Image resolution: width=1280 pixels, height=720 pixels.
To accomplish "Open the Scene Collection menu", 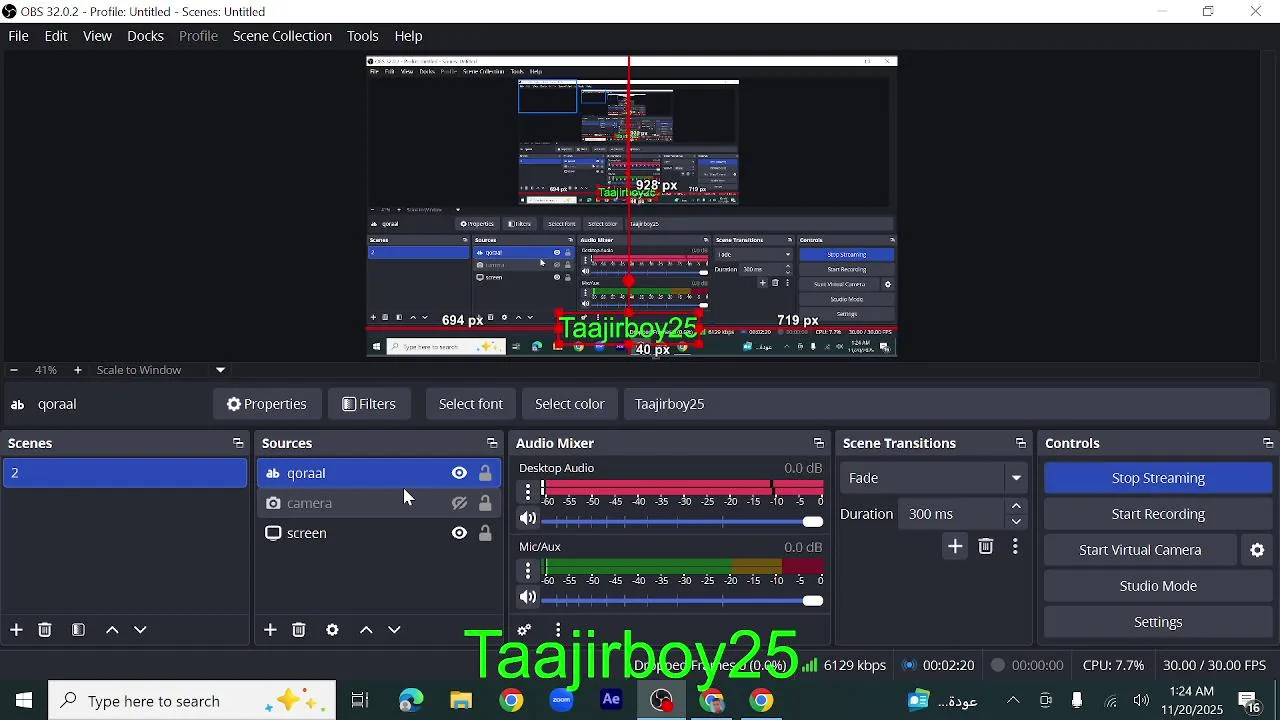I will point(282,36).
